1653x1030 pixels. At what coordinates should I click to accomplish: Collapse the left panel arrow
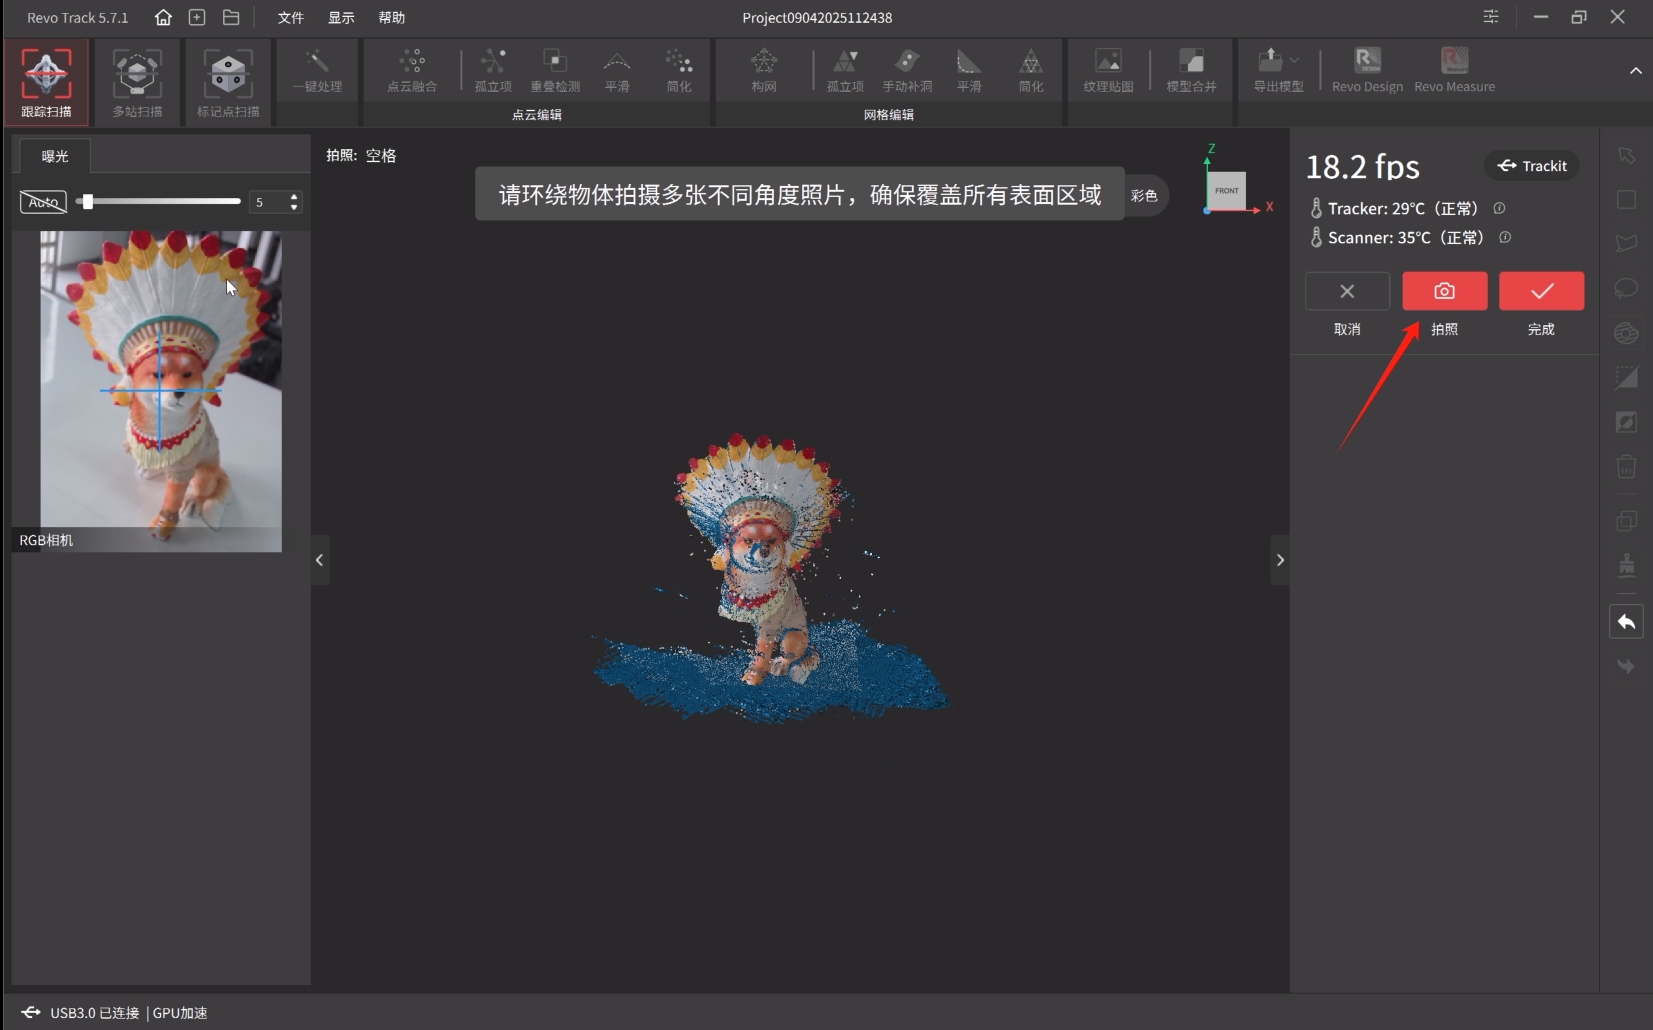[319, 560]
